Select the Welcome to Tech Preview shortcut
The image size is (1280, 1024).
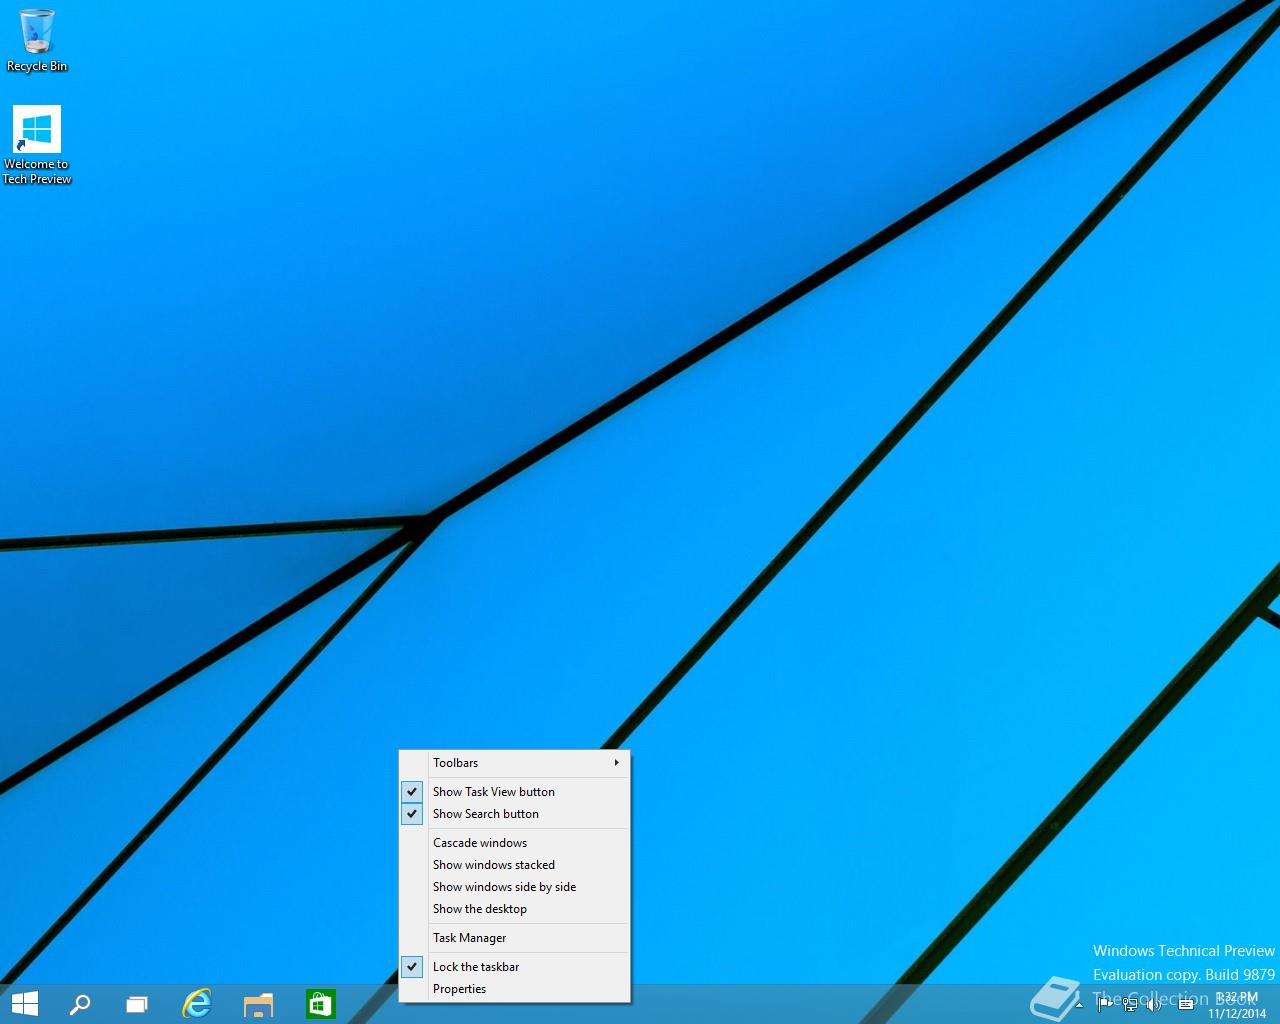point(37,146)
